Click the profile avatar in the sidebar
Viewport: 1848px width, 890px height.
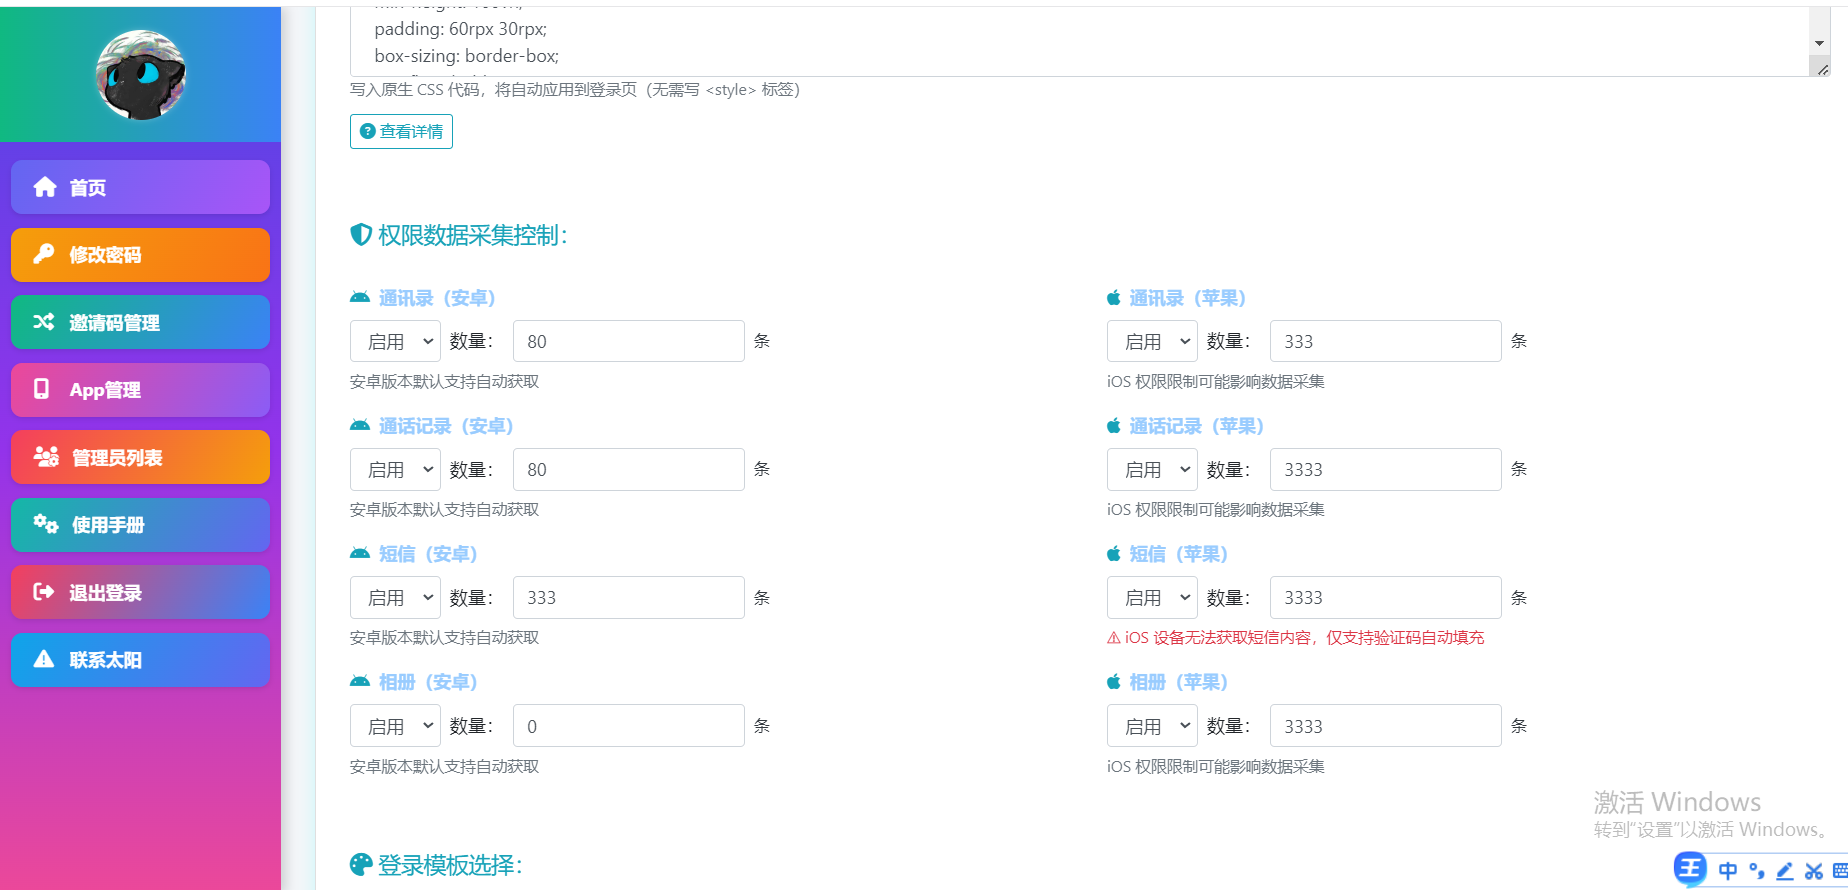tap(140, 75)
